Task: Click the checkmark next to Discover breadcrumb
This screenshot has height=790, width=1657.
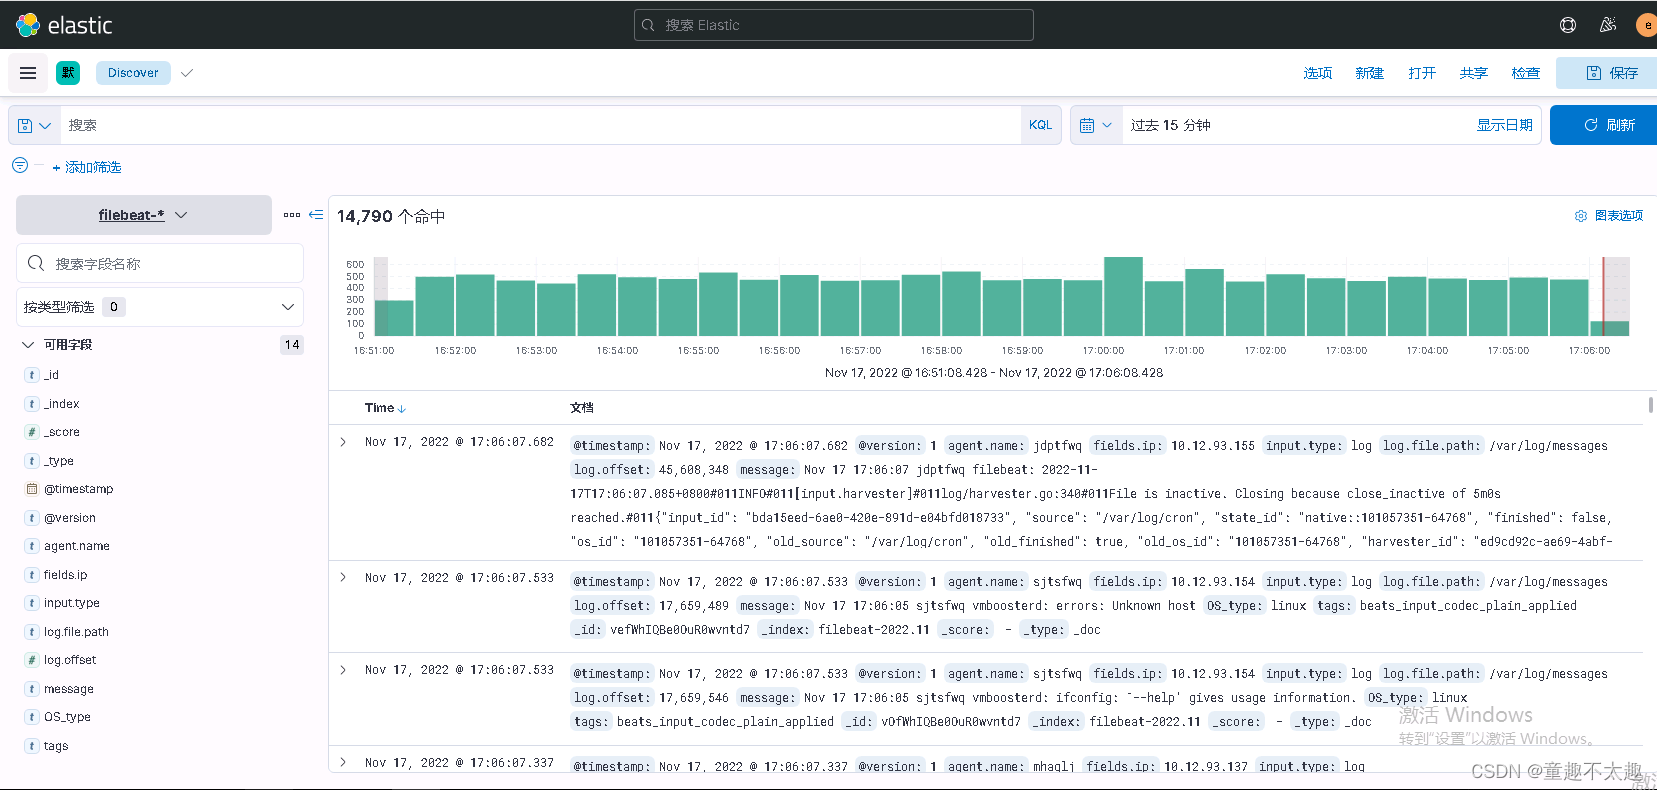Action: tap(187, 73)
